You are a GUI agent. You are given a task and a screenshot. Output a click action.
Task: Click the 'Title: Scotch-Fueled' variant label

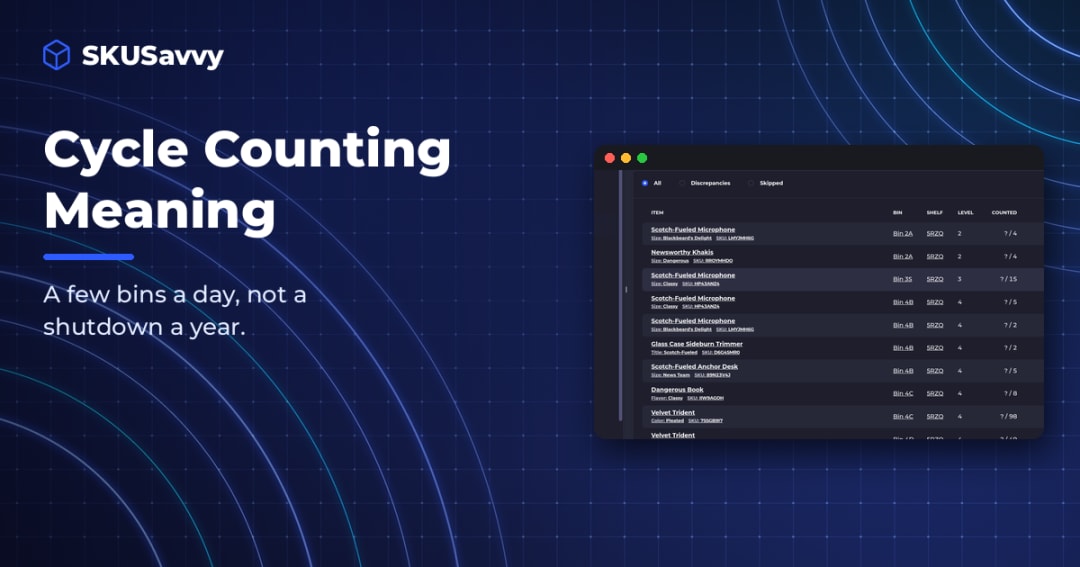coord(674,353)
